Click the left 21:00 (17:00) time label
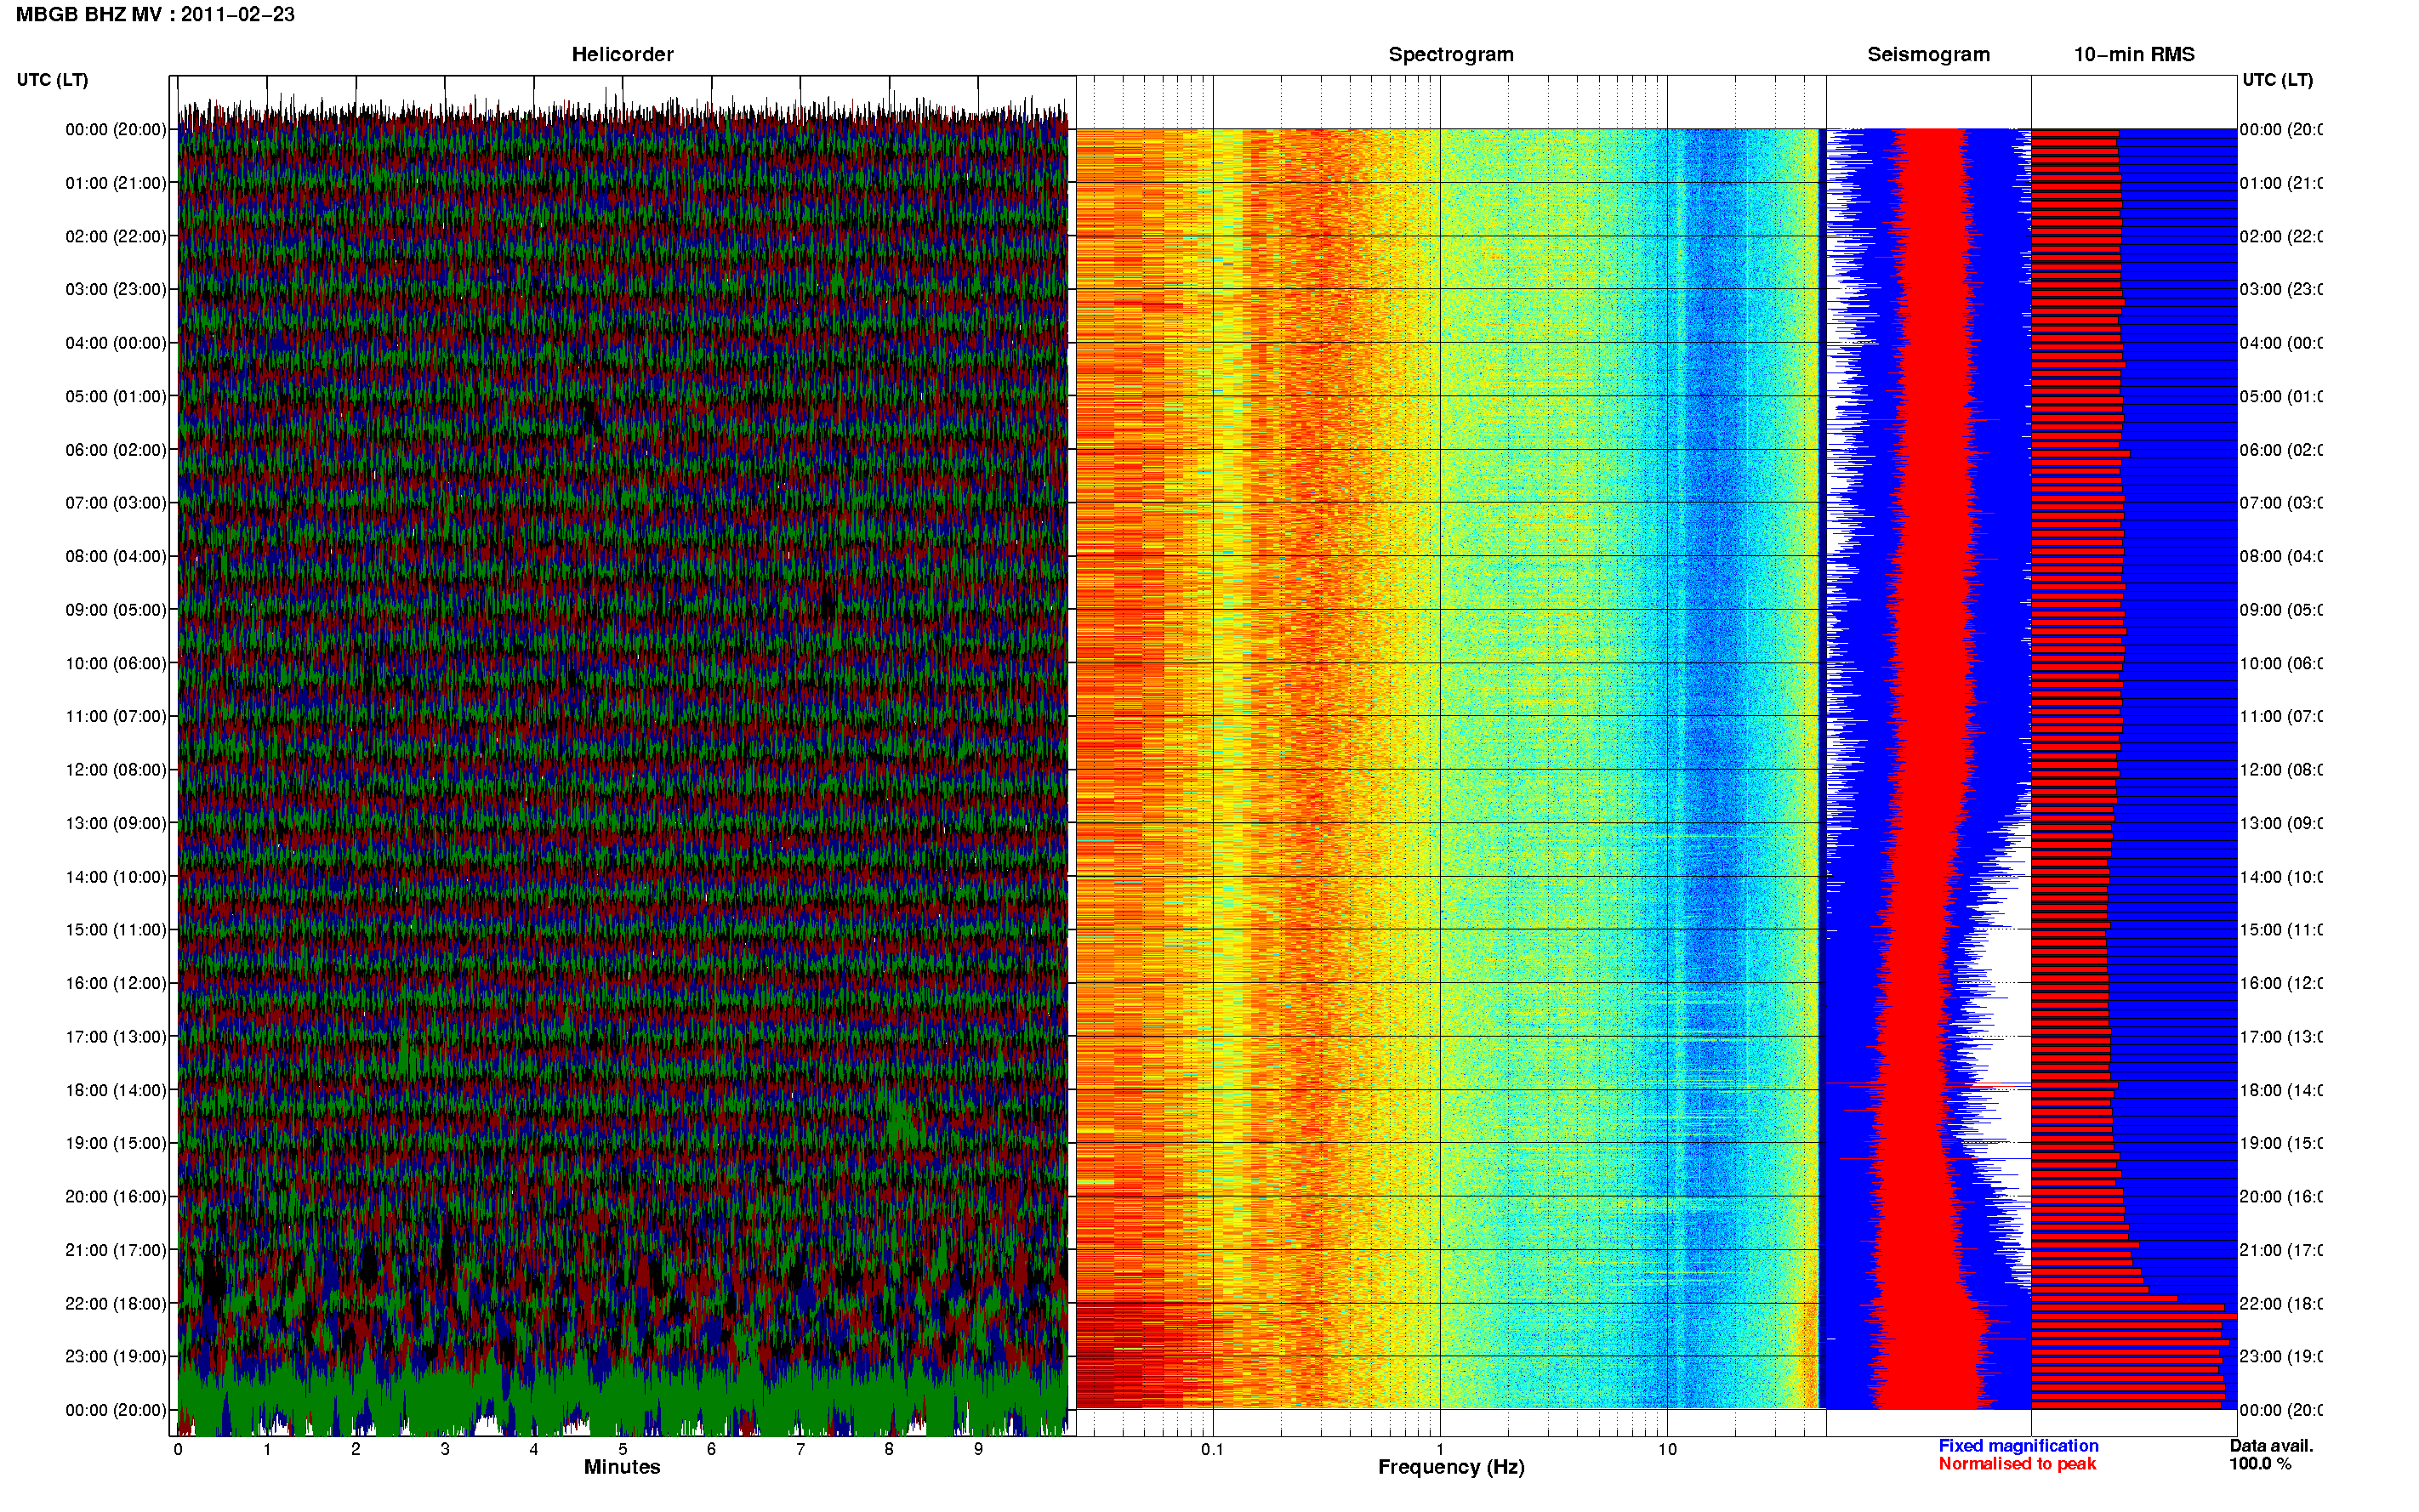 pos(116,1250)
